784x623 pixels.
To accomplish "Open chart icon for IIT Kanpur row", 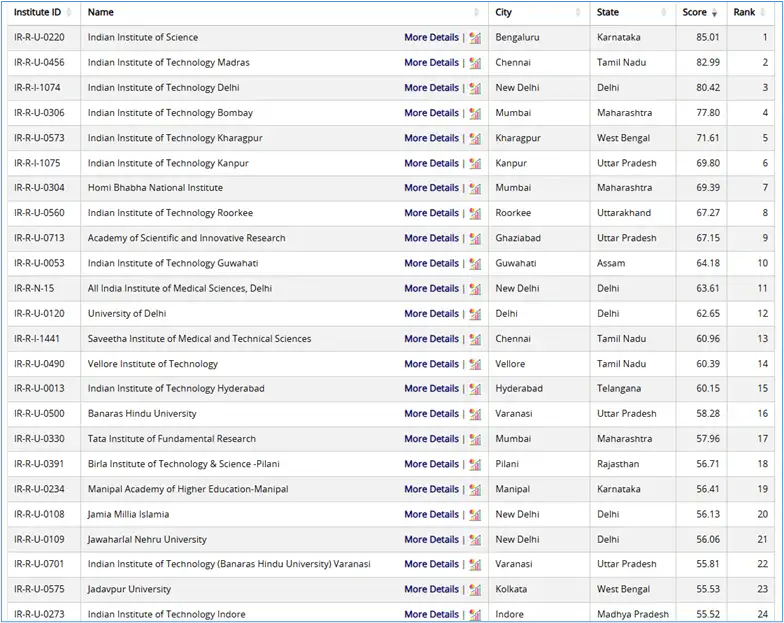I will tap(475, 163).
